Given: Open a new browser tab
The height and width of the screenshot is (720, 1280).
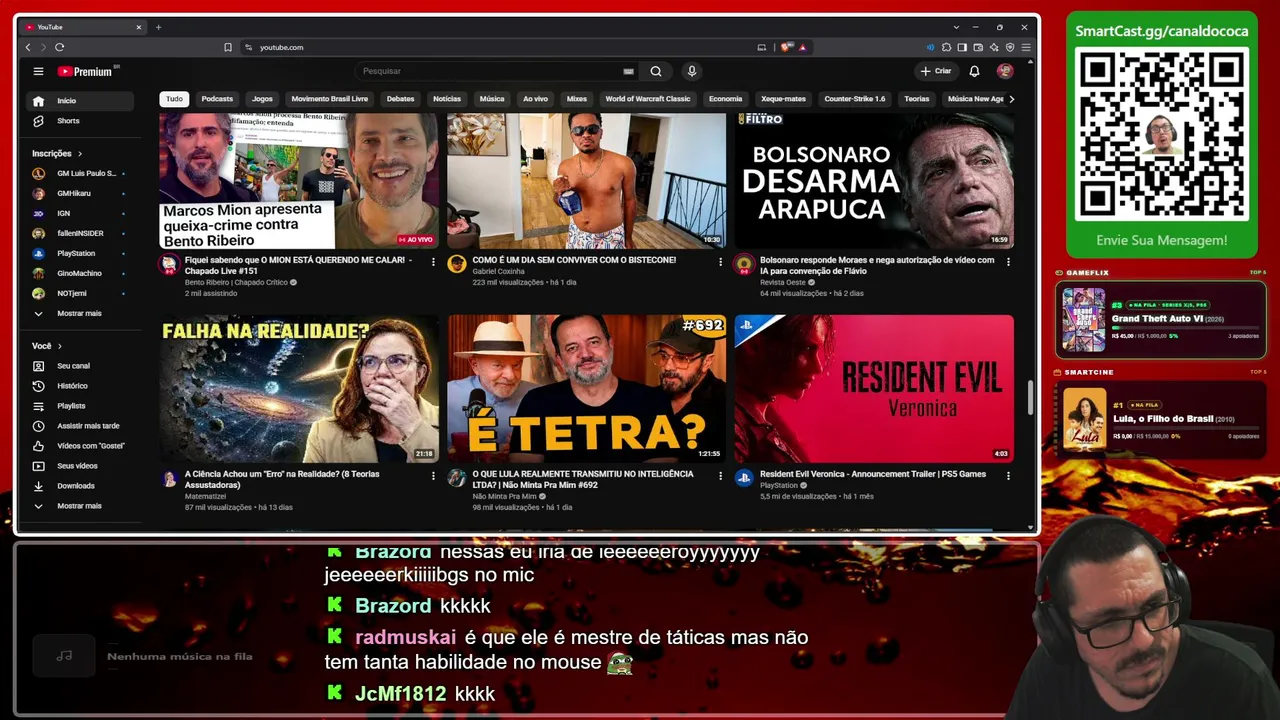Looking at the screenshot, I should click(x=158, y=27).
